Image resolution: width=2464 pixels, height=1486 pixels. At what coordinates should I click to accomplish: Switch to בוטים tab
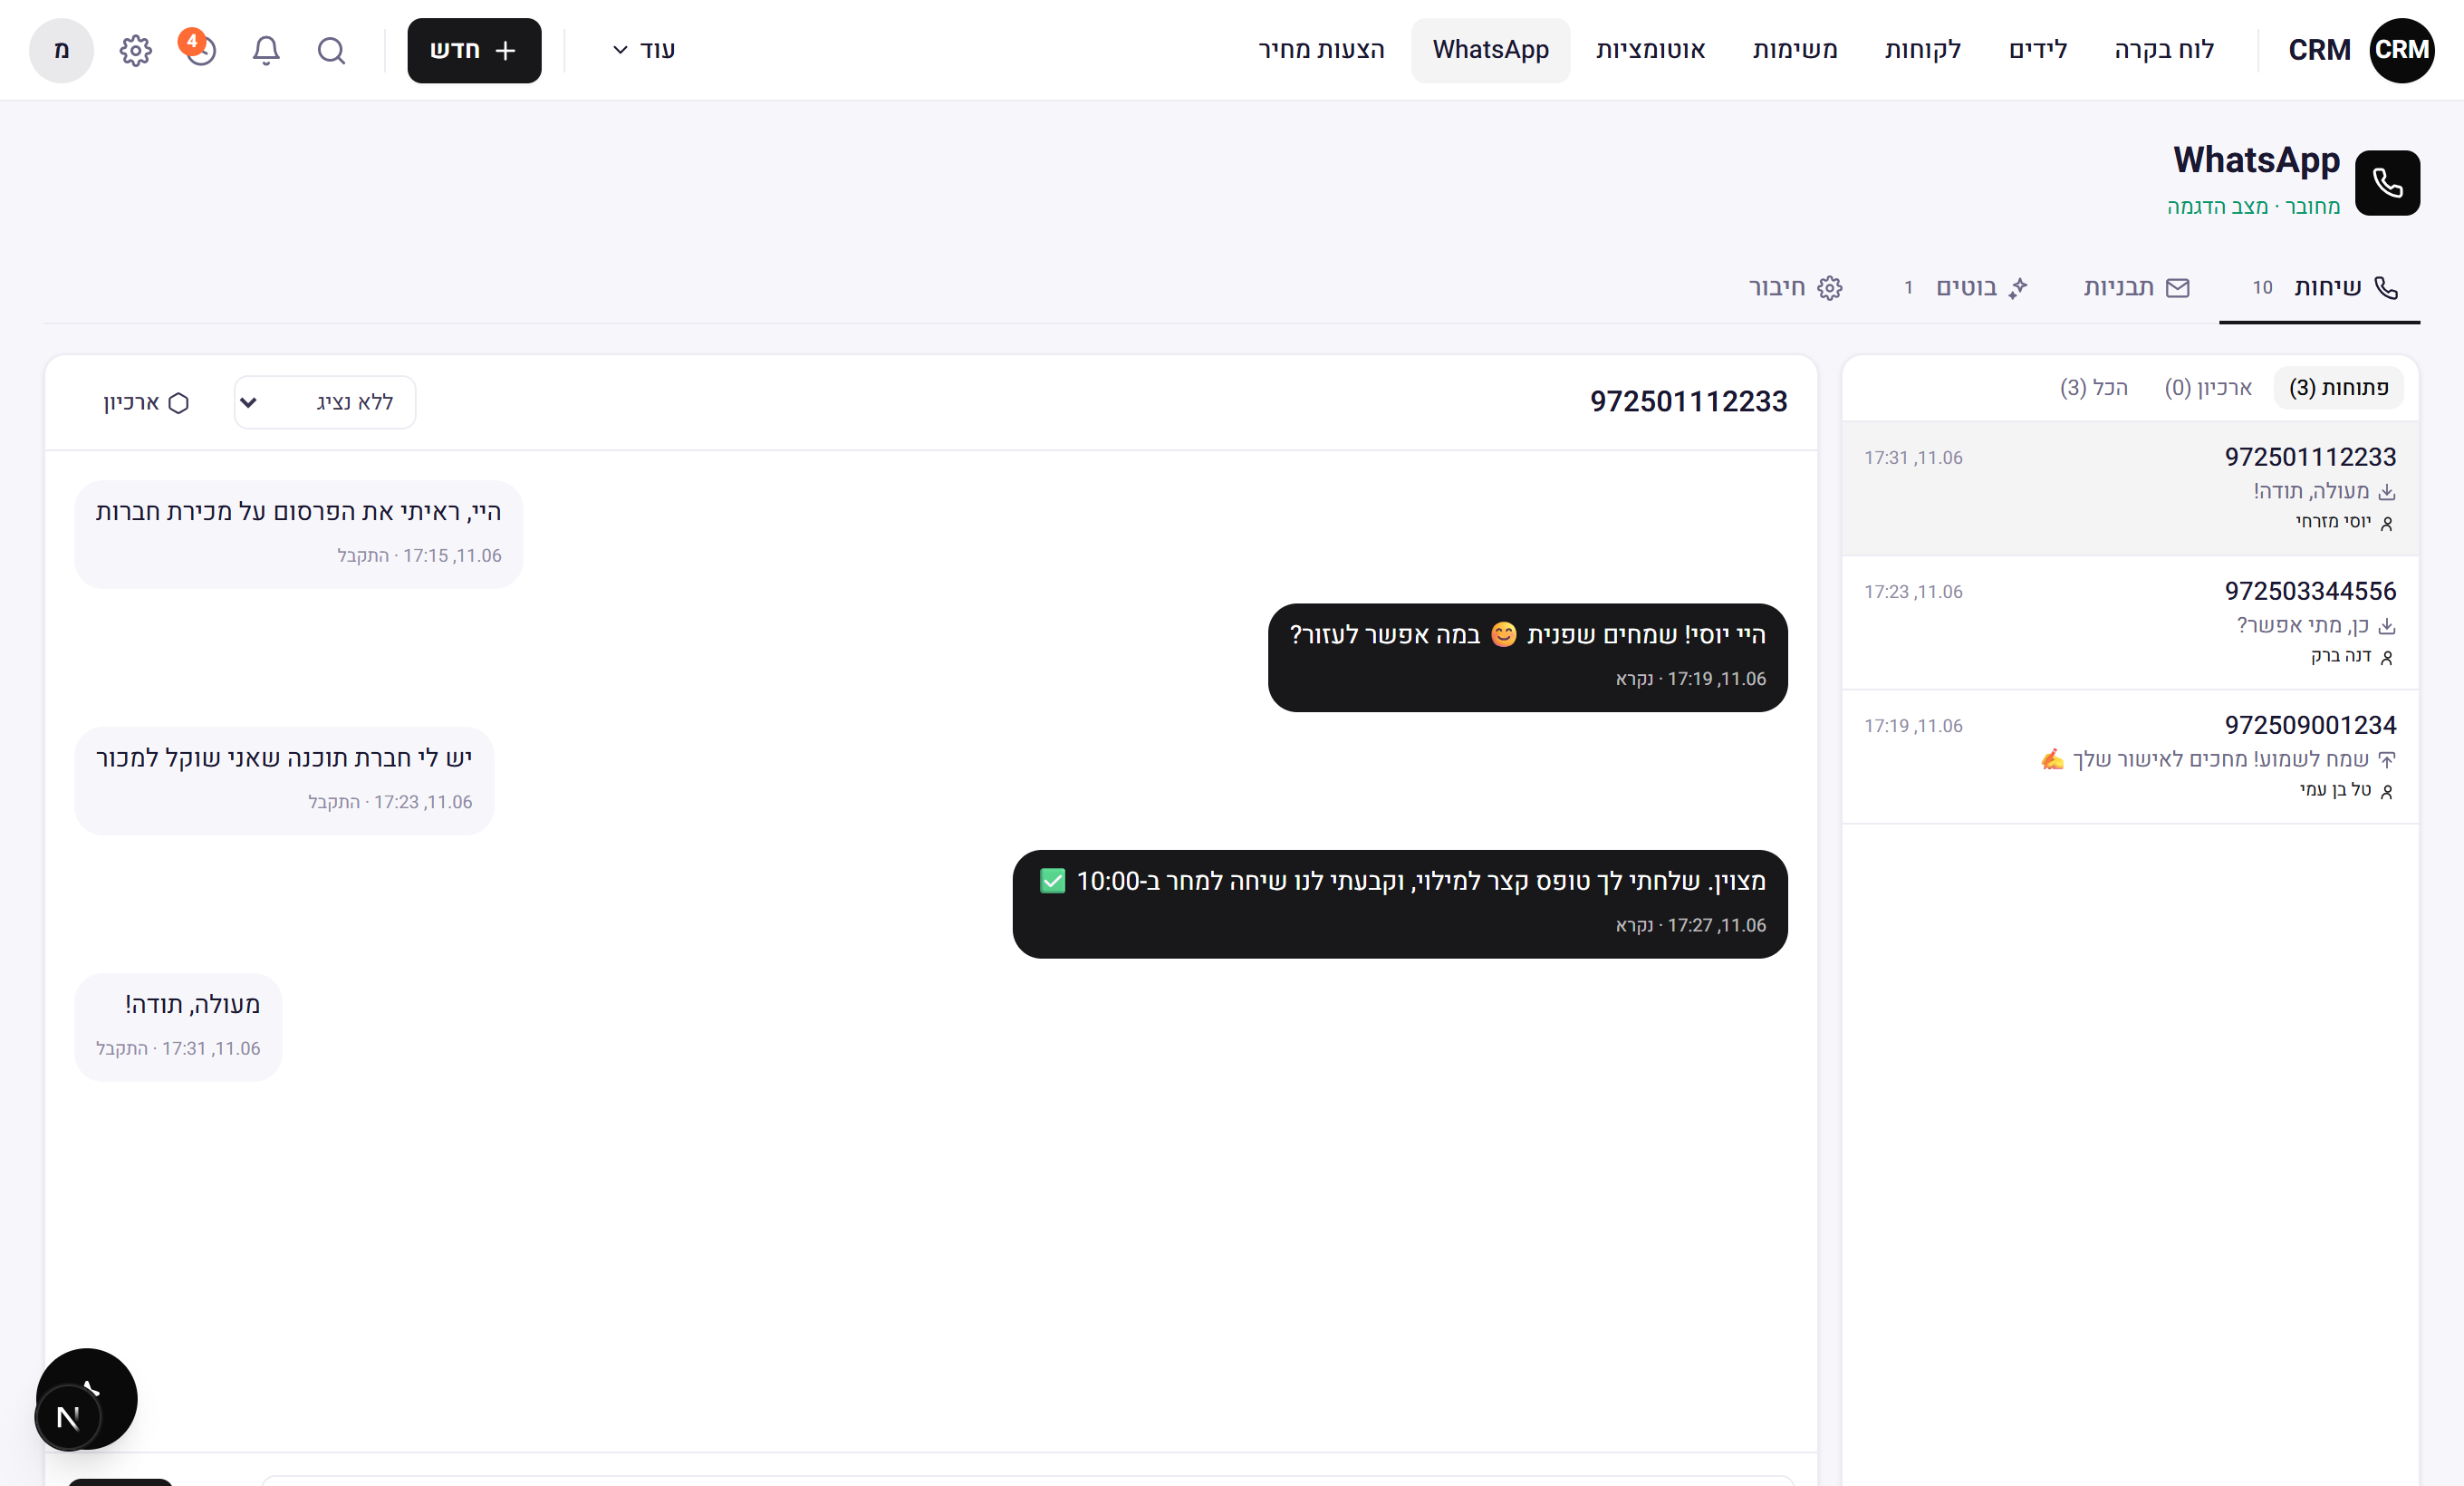[x=1965, y=288]
